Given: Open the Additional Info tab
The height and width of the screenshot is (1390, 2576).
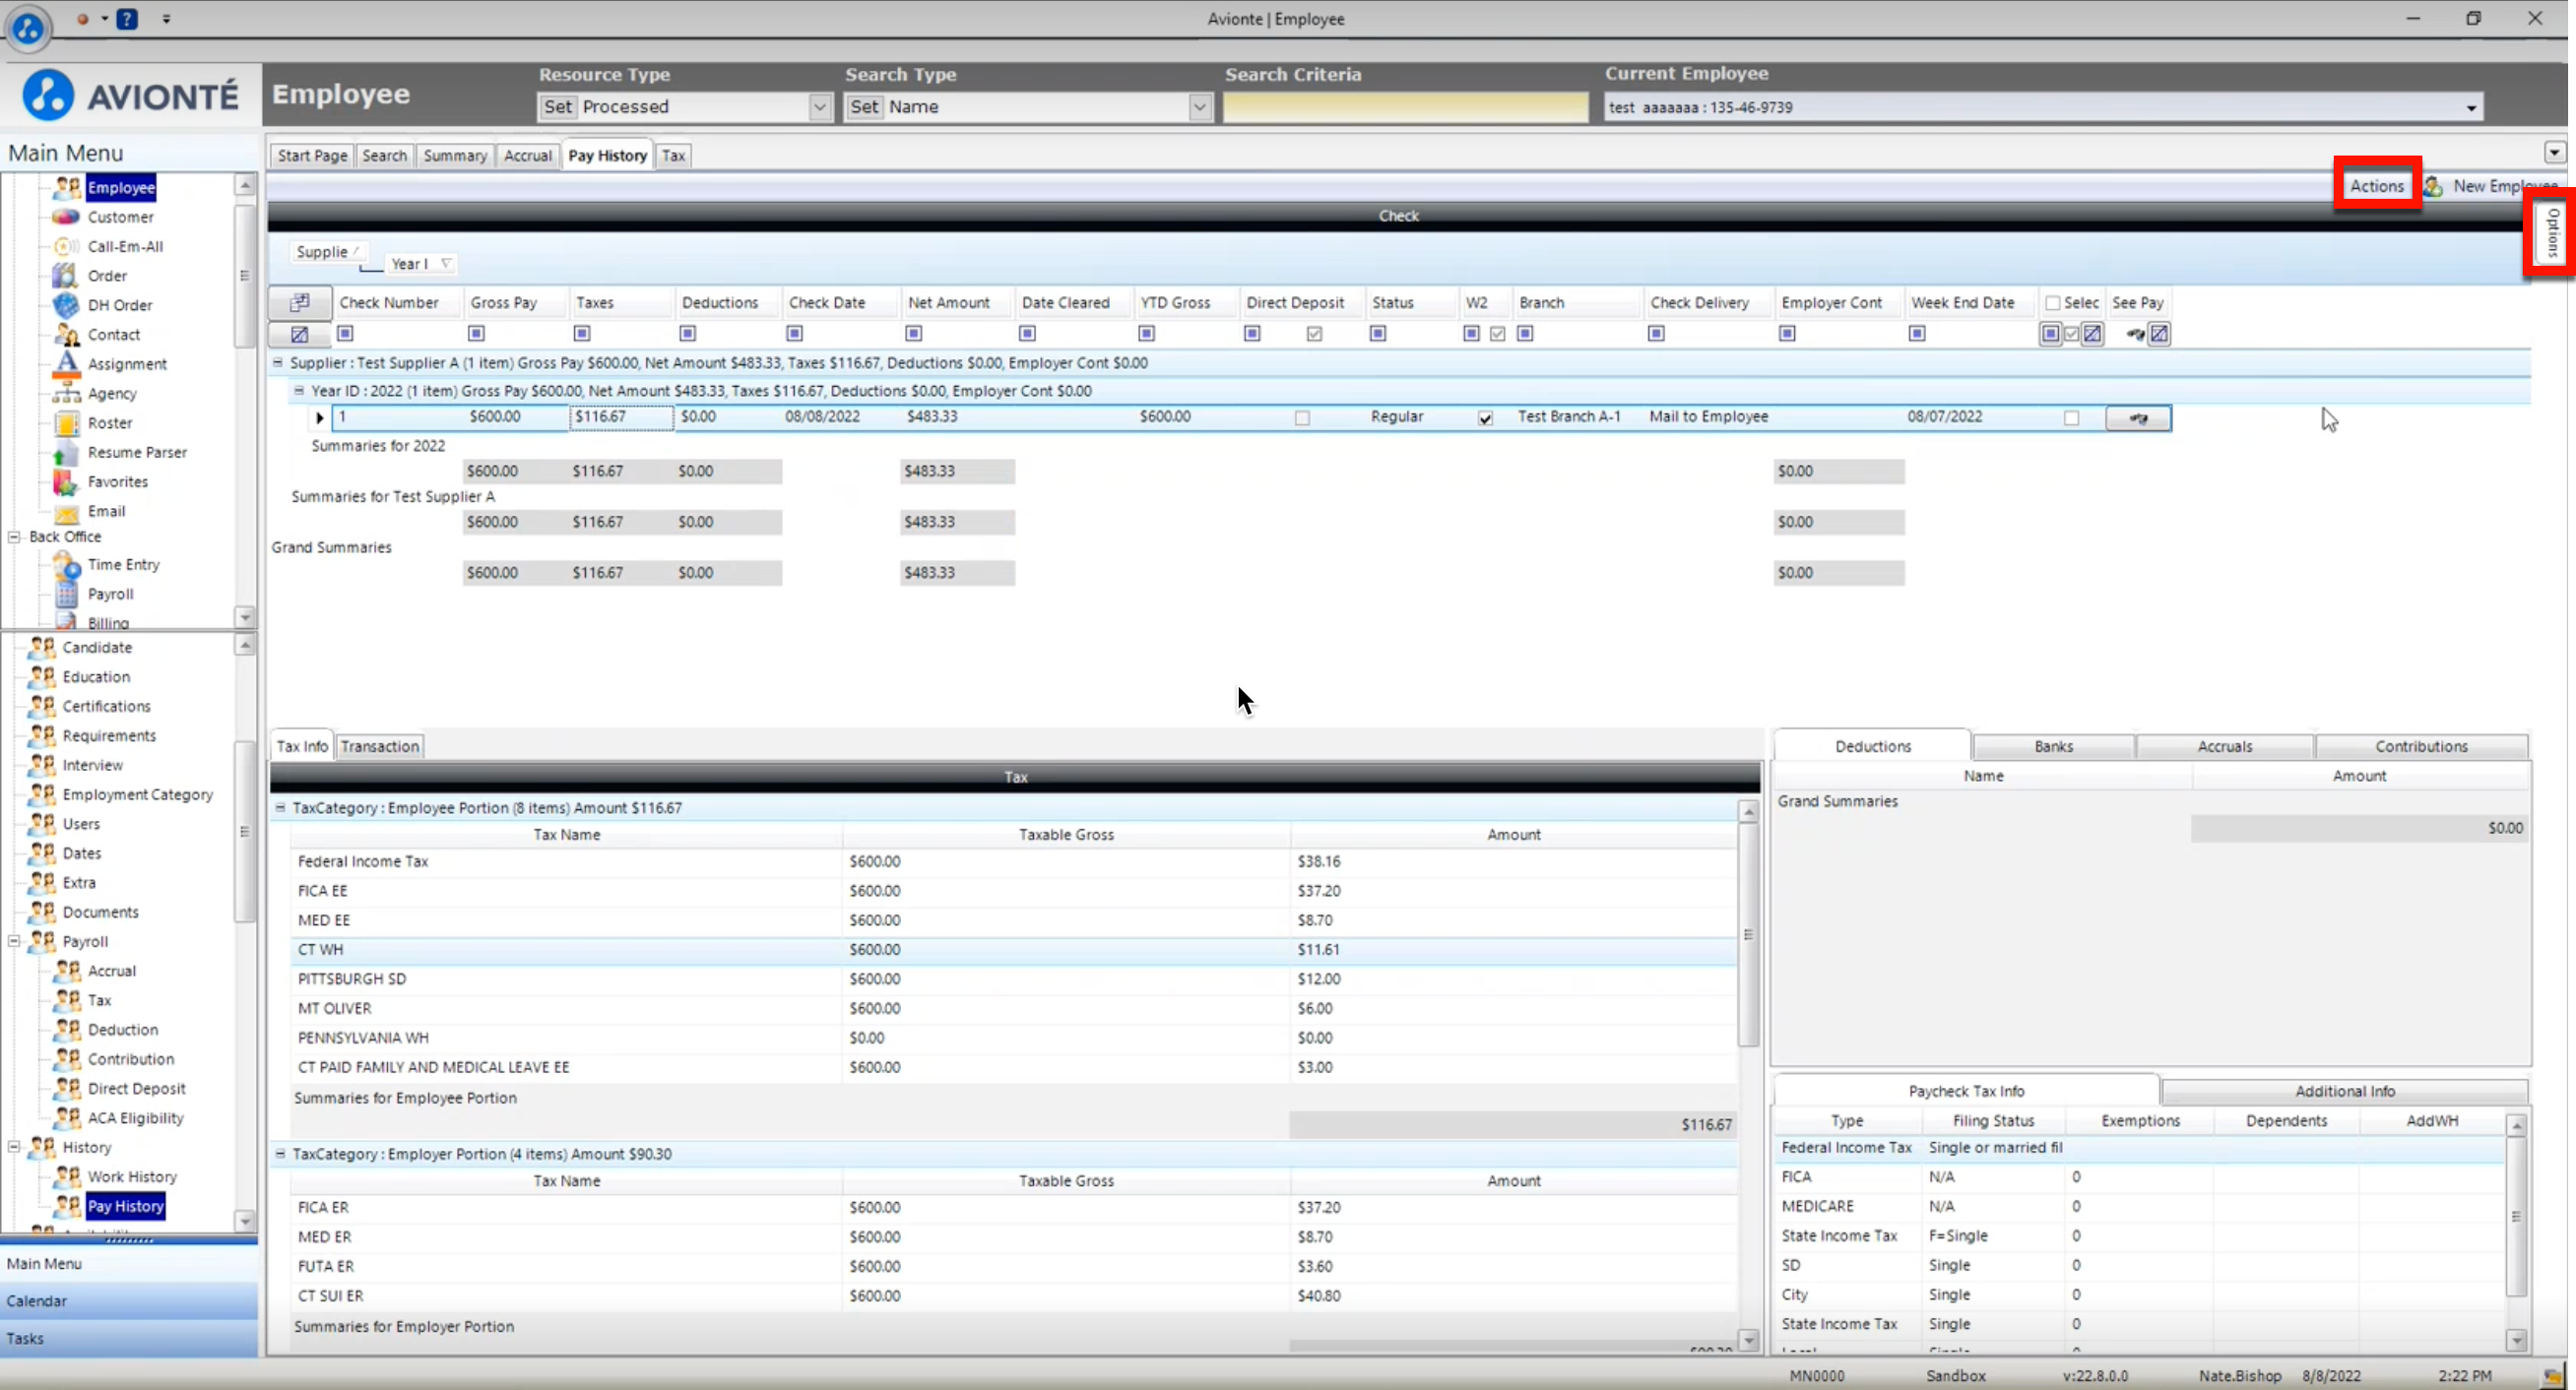Looking at the screenshot, I should point(2344,1091).
